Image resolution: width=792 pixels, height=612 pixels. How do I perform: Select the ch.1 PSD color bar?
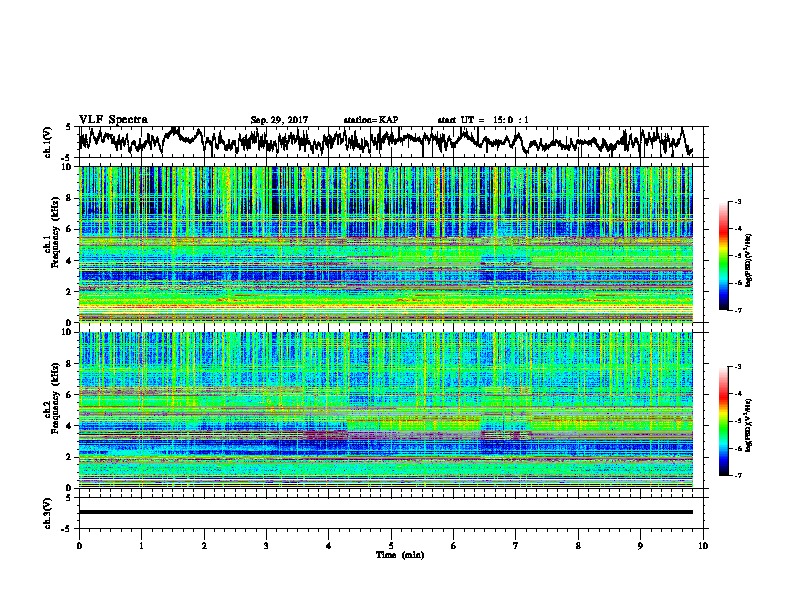[723, 256]
